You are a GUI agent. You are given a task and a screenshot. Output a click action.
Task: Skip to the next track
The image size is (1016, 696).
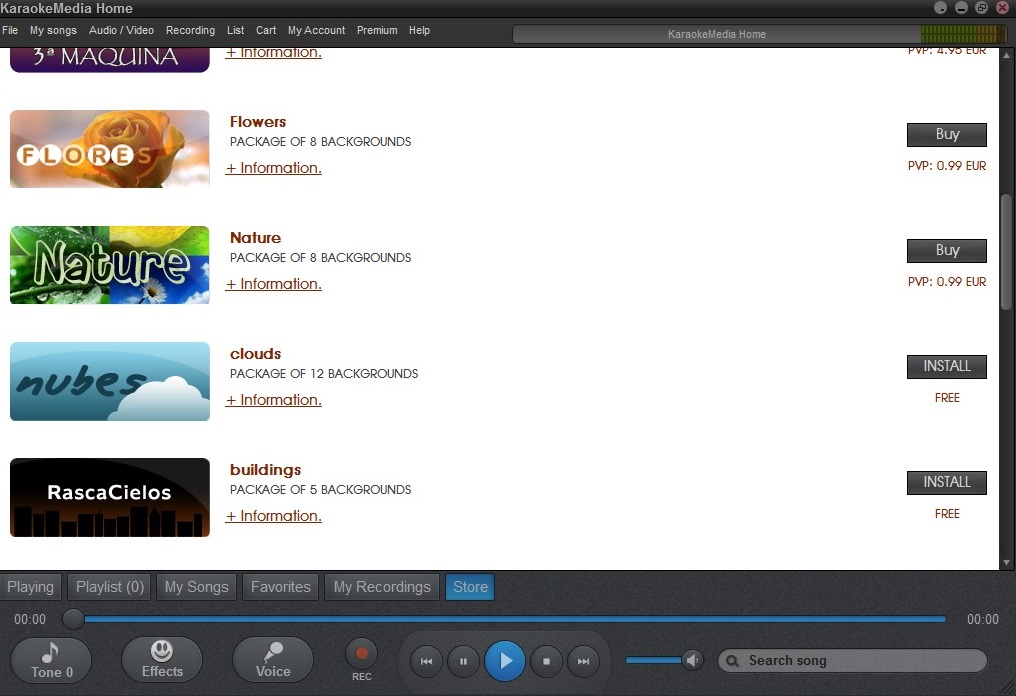click(x=585, y=661)
